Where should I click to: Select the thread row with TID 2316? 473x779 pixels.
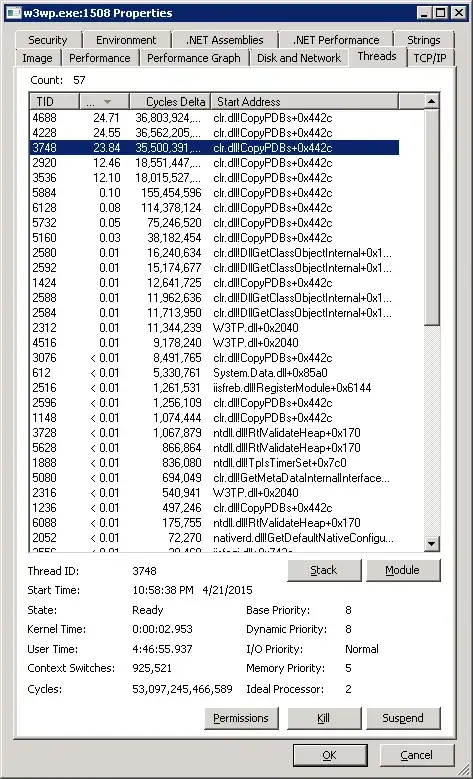tap(214, 493)
